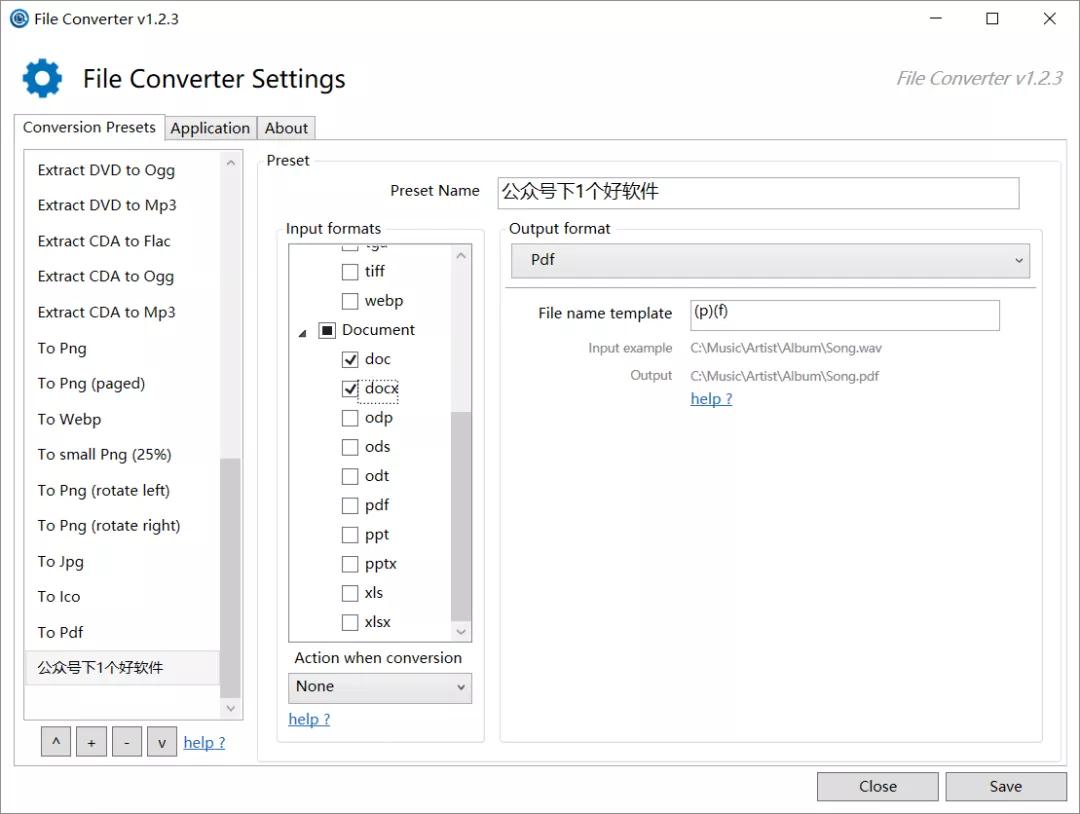Remove preset with - button
The image size is (1080, 814).
pos(126,742)
